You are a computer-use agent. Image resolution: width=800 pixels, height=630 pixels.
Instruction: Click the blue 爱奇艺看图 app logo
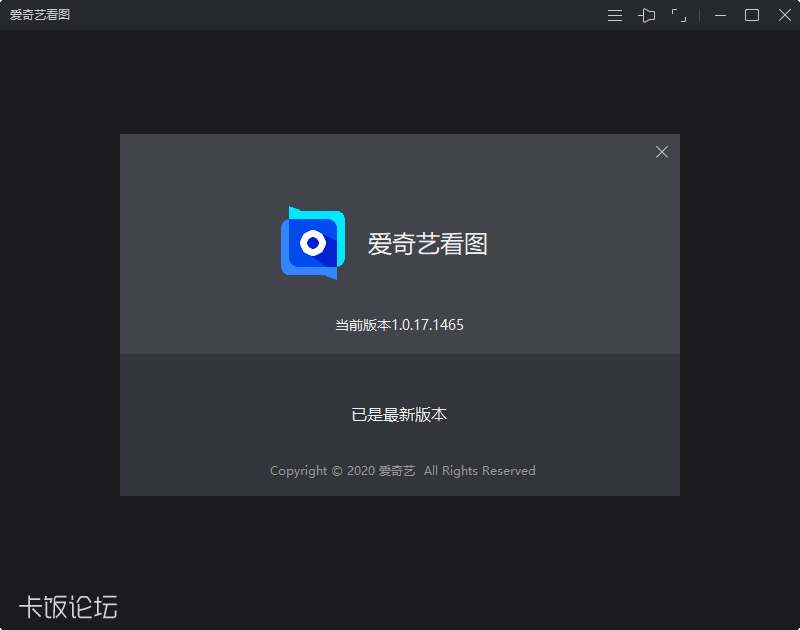[x=312, y=243]
